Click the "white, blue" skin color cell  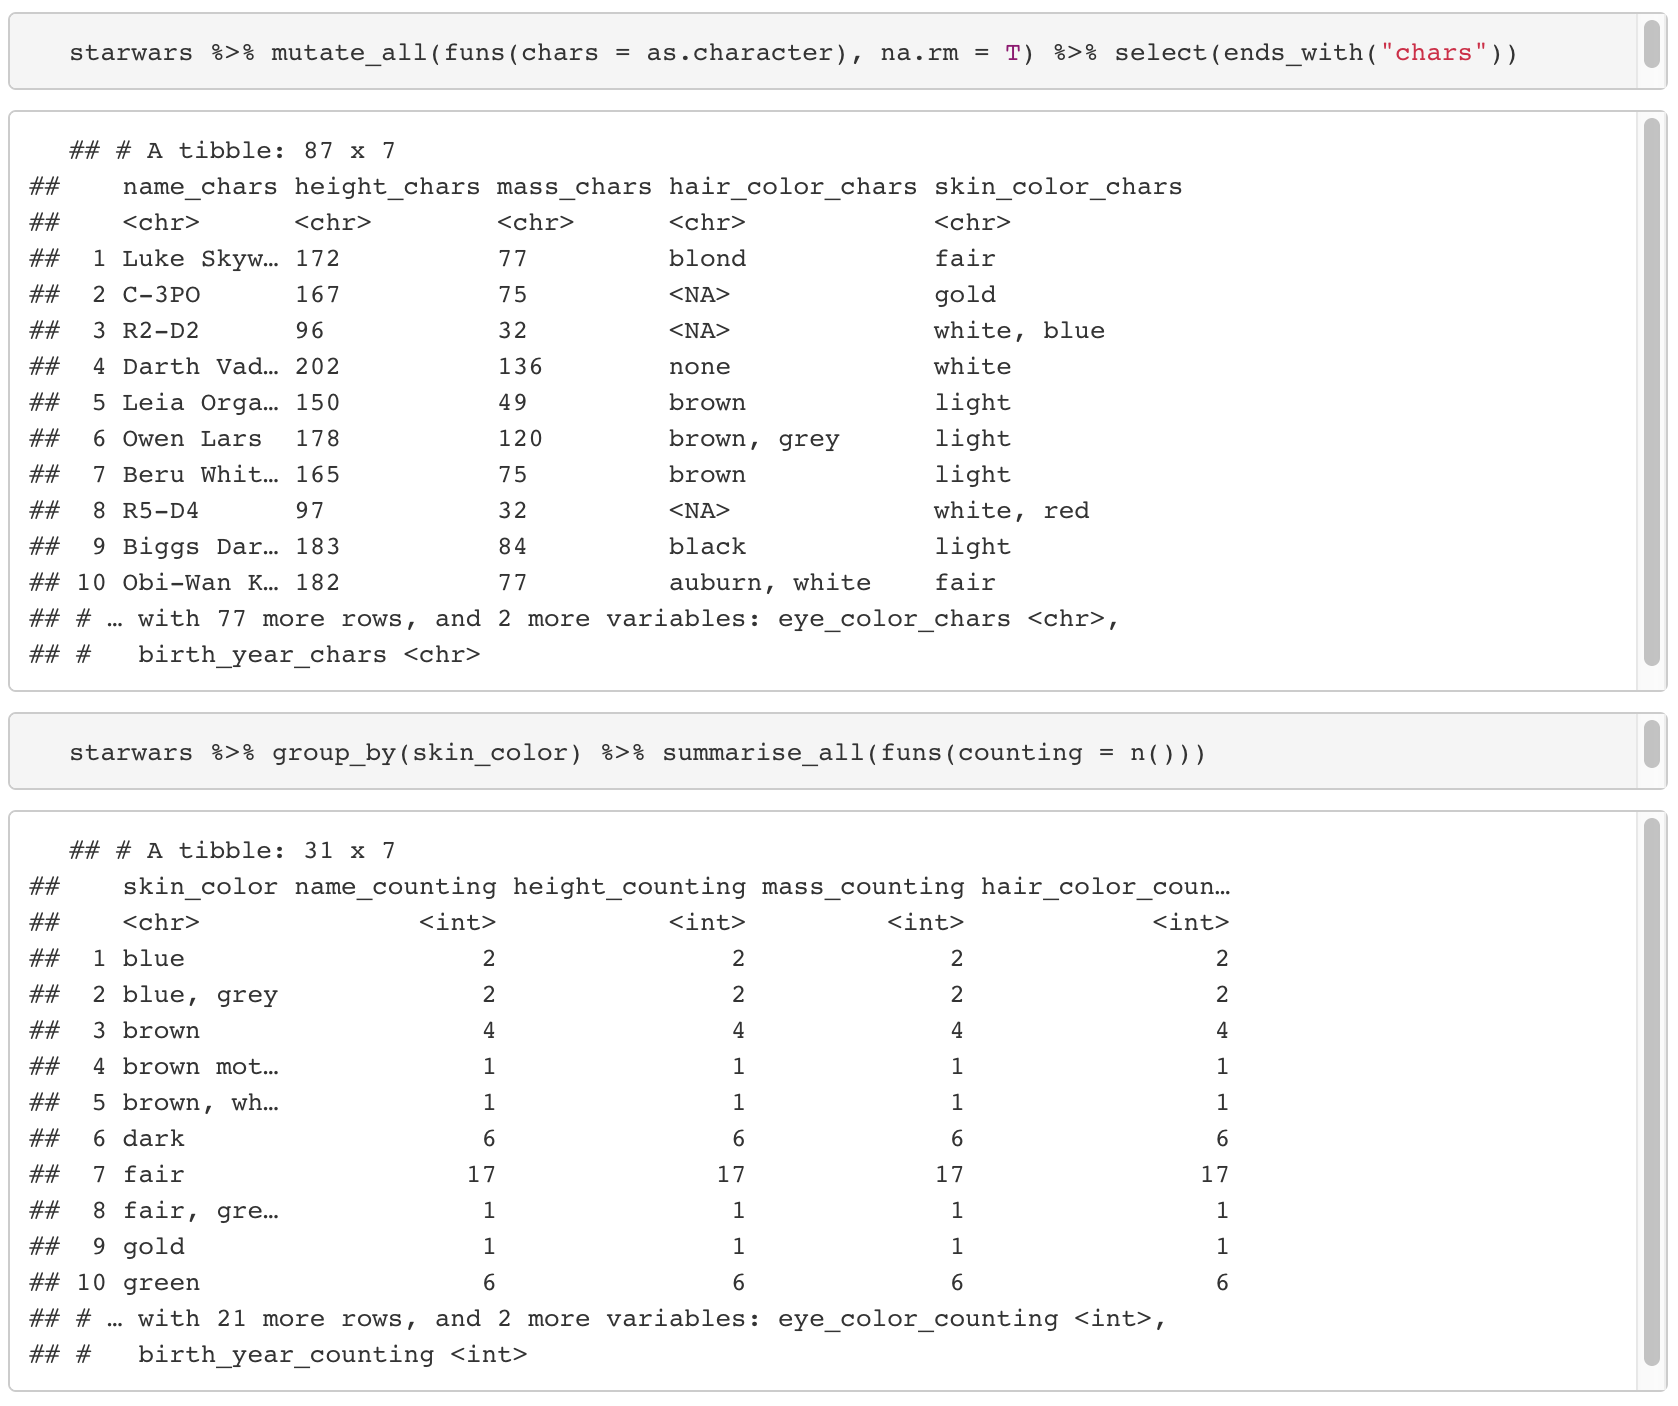[1019, 331]
